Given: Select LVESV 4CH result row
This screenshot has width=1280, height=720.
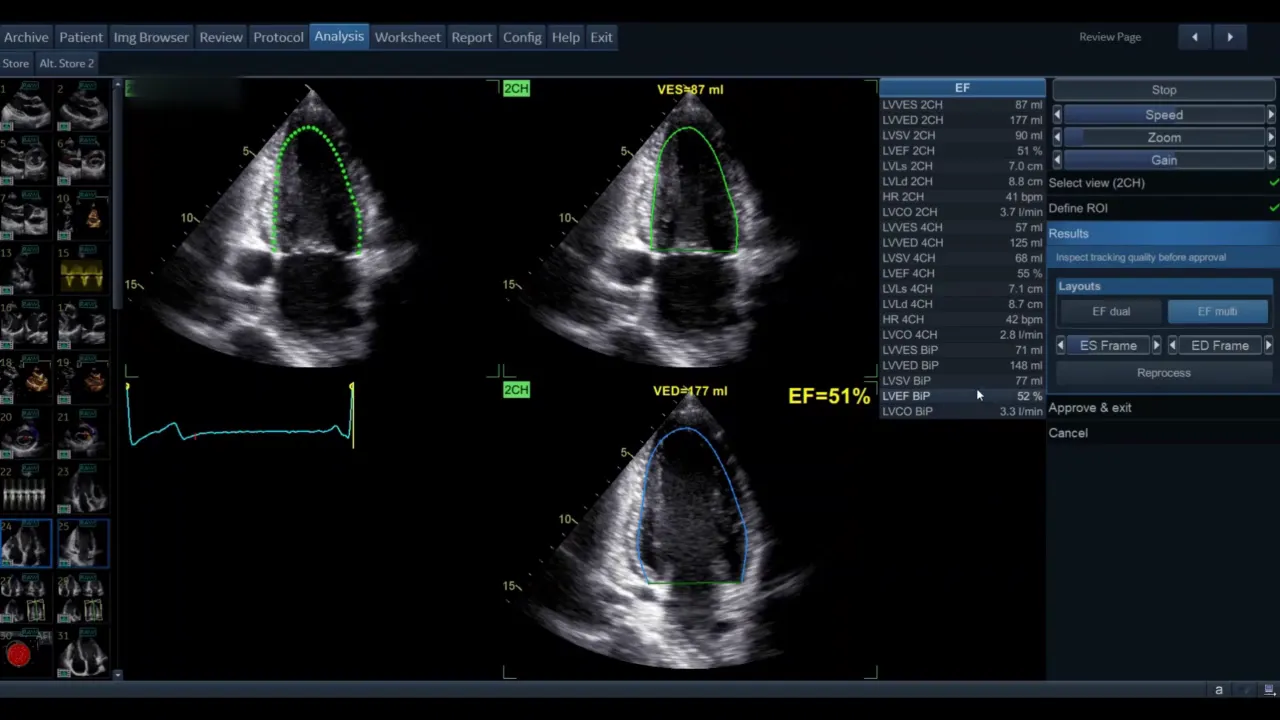Looking at the screenshot, I should (962, 228).
